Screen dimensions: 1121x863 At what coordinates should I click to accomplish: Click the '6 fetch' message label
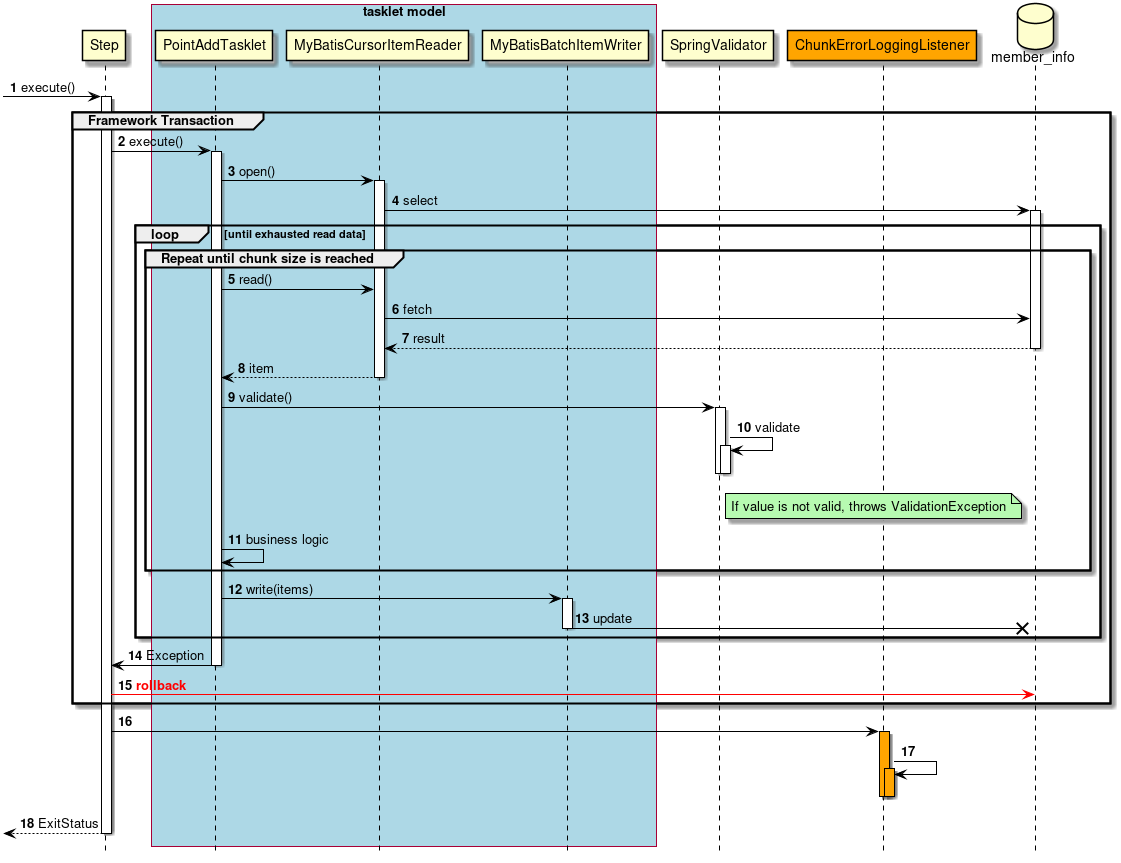click(412, 310)
